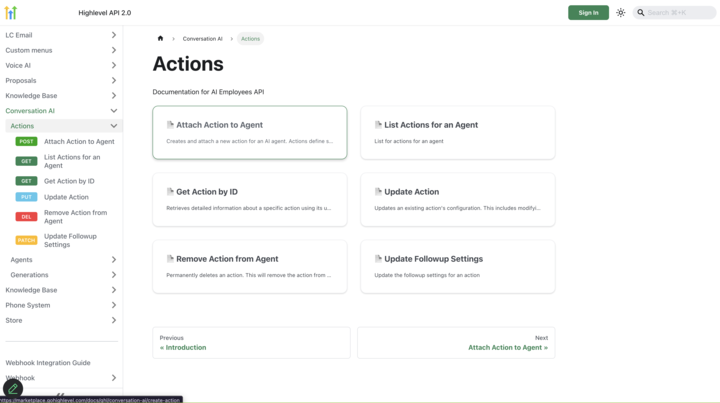720x403 pixels.
Task: Select Webhook Integration Guide in sidebar
Action: (48, 363)
